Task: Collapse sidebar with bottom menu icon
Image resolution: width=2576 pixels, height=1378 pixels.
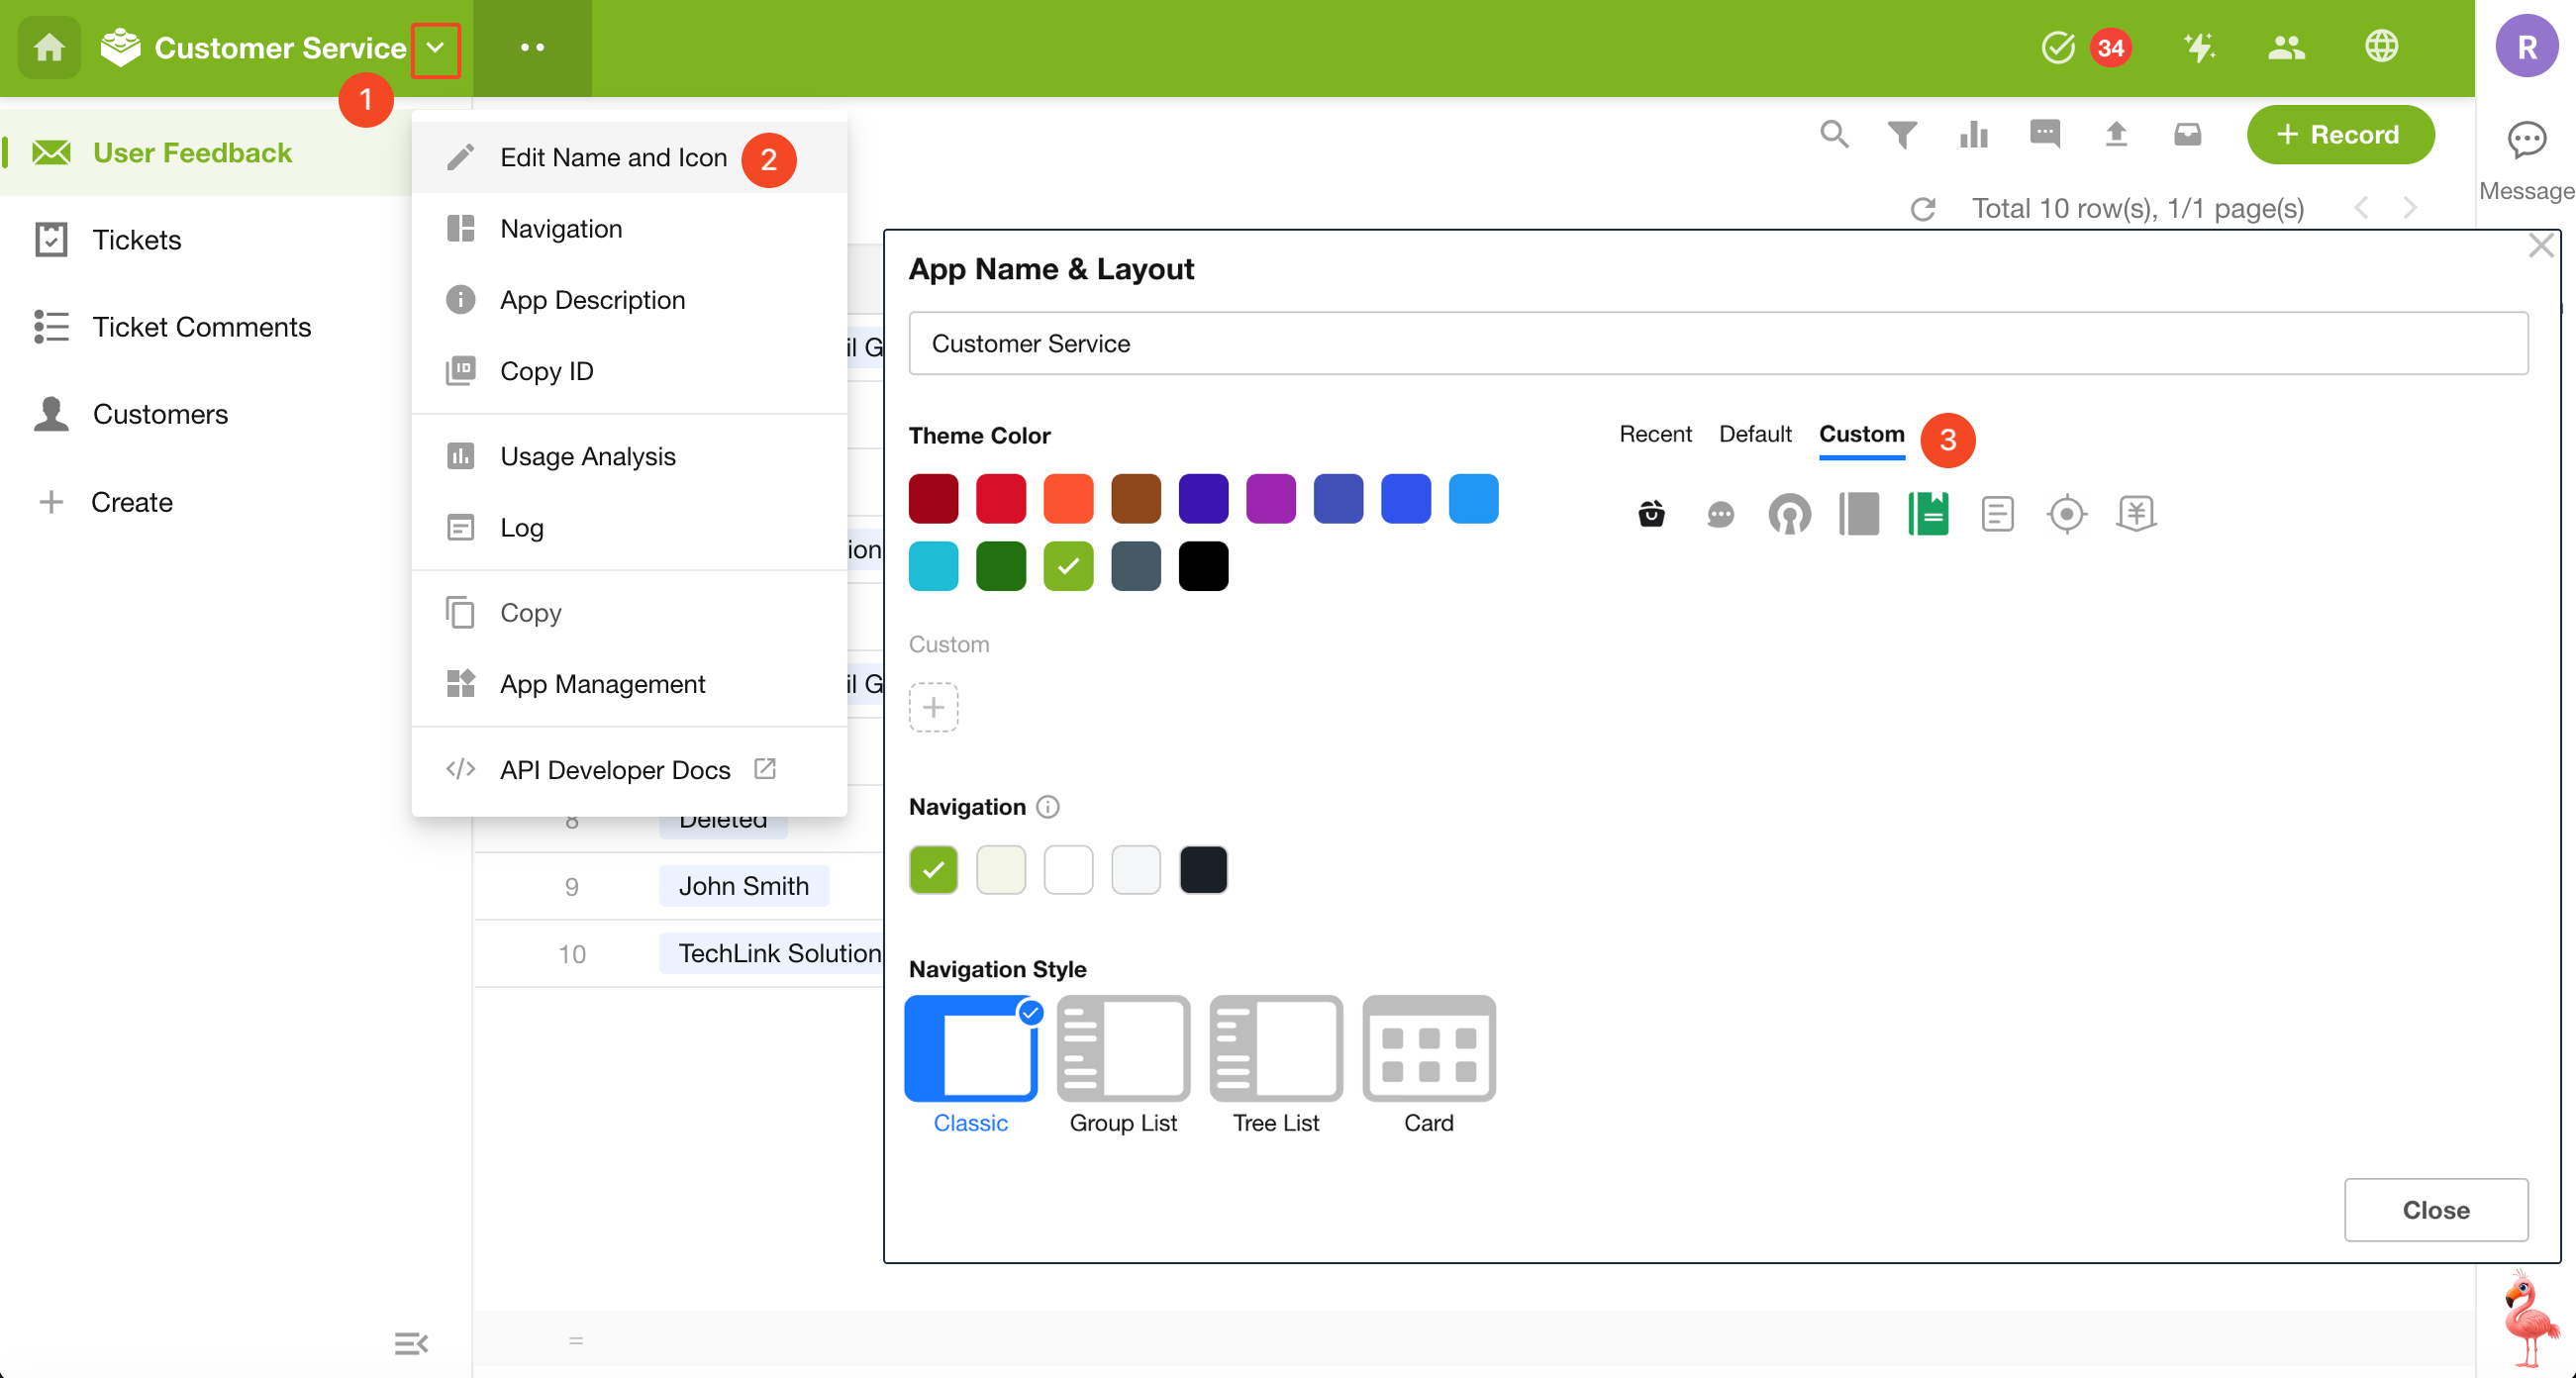Action: click(x=410, y=1343)
